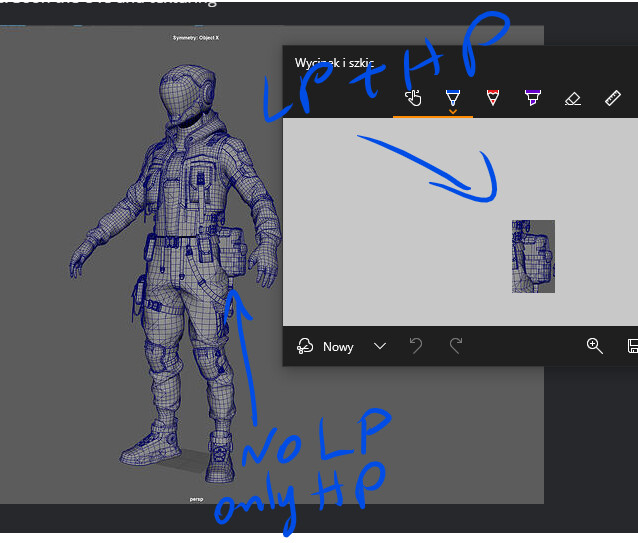Click the Symmetry: Object X label

(x=196, y=37)
